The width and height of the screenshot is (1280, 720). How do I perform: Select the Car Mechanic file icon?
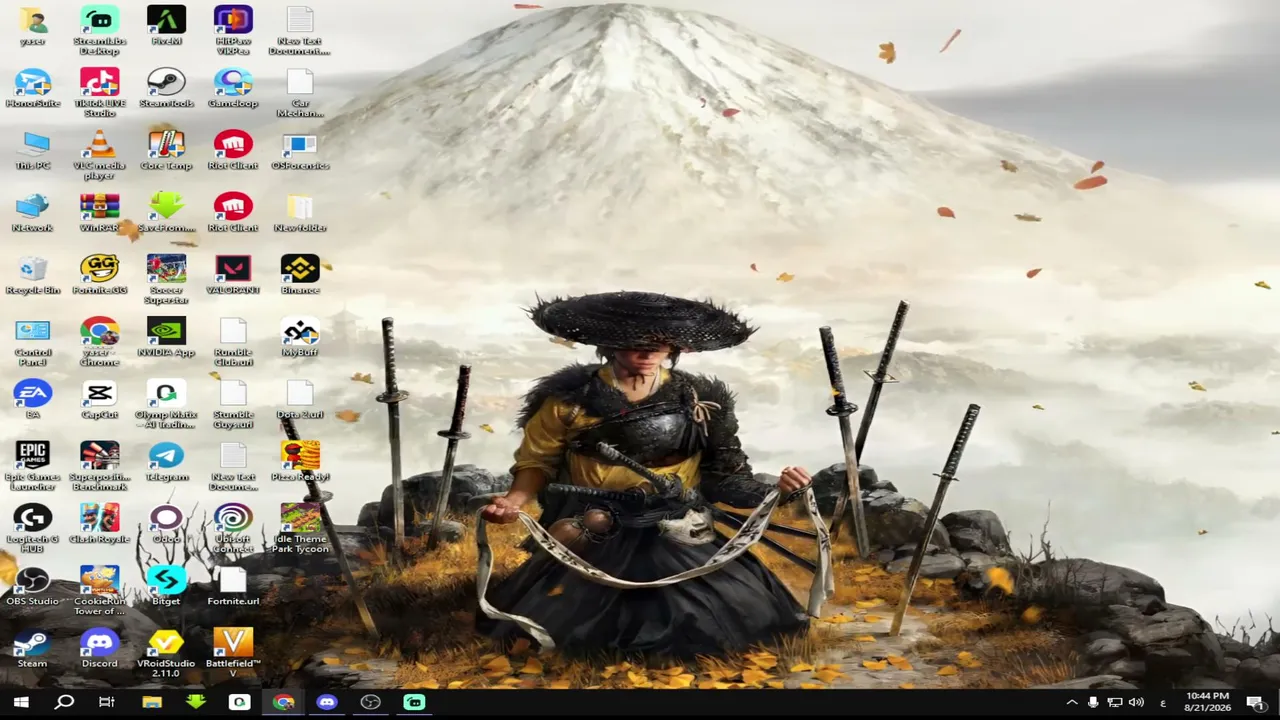(x=300, y=92)
